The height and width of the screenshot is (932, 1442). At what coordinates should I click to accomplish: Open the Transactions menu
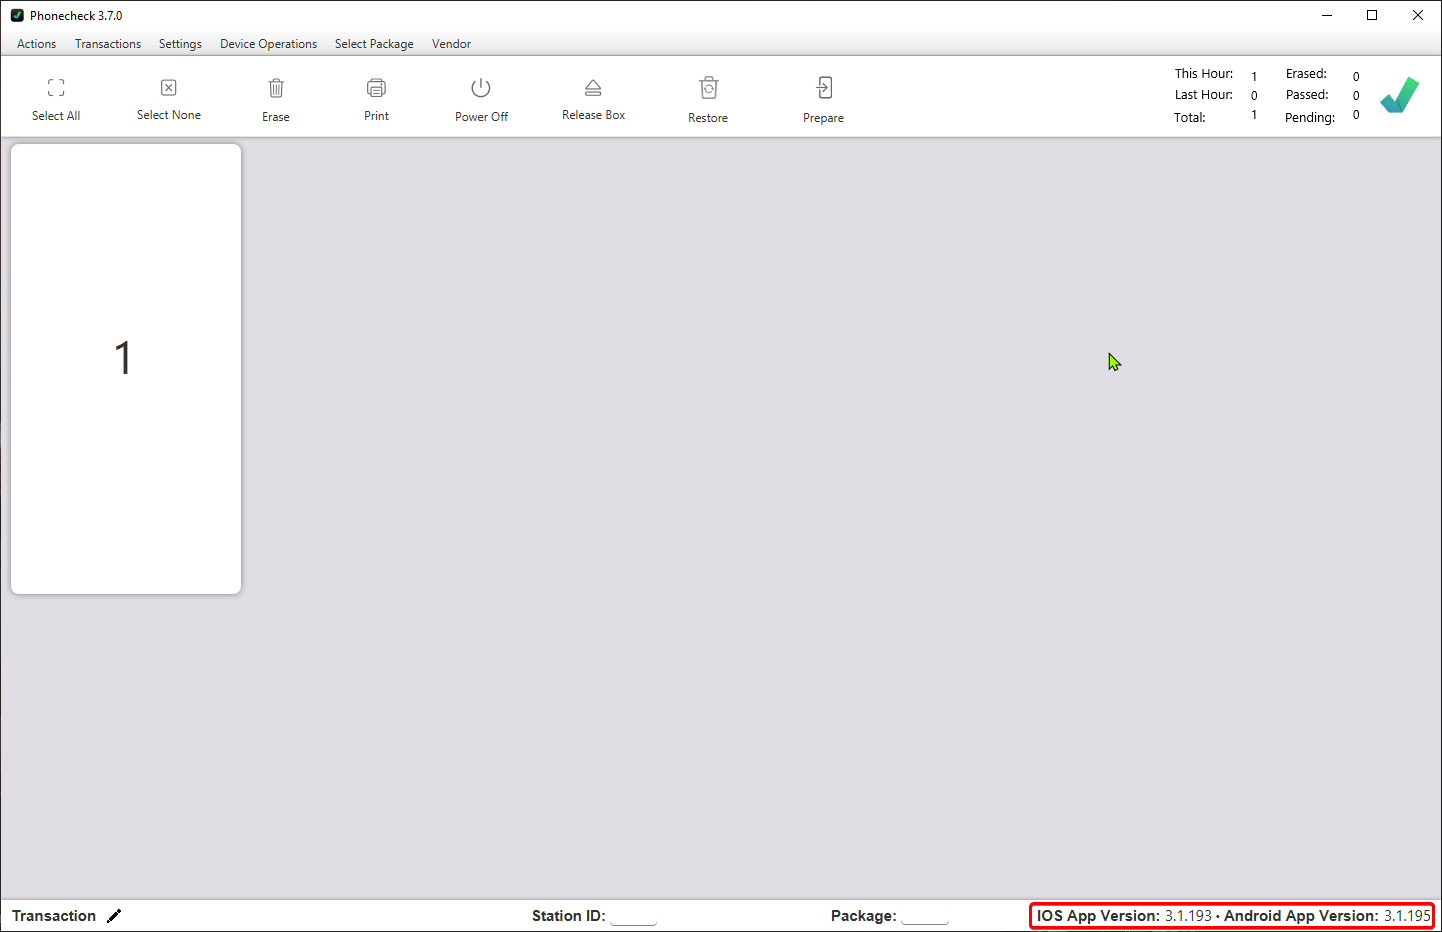(x=108, y=44)
